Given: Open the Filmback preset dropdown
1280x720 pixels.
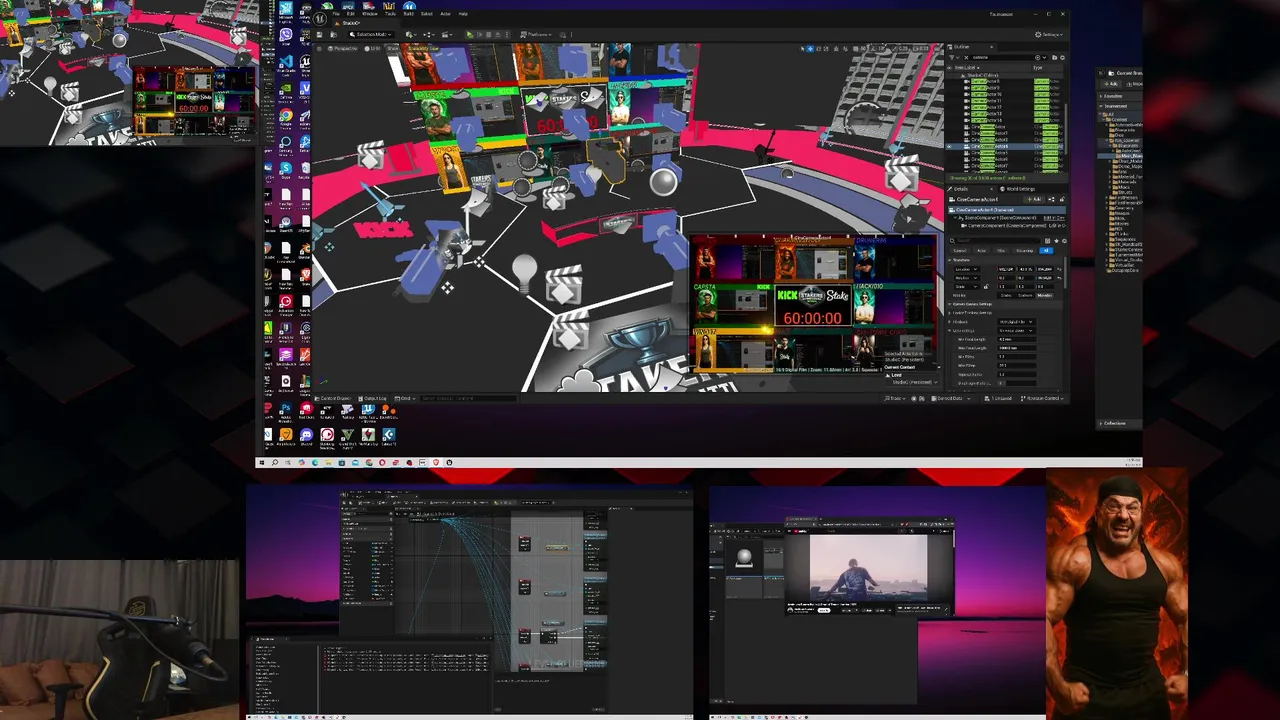Looking at the screenshot, I should point(1016,322).
